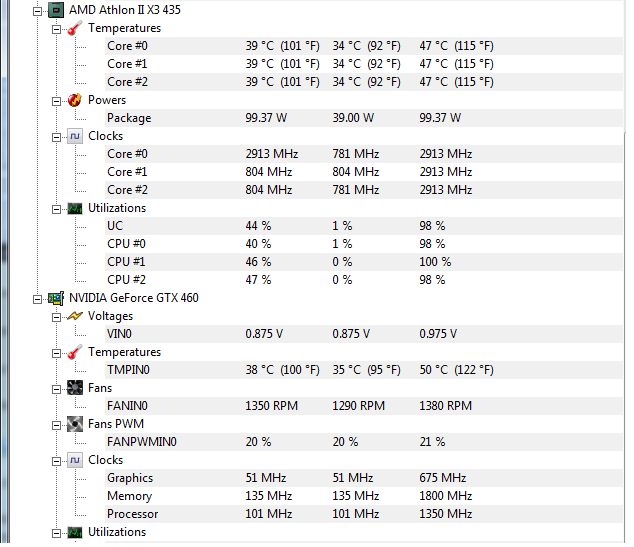Viewport: 634px width, 547px height.
Task: Collapse the NVIDIA GeForce GTX 460 node
Action: tap(38, 298)
